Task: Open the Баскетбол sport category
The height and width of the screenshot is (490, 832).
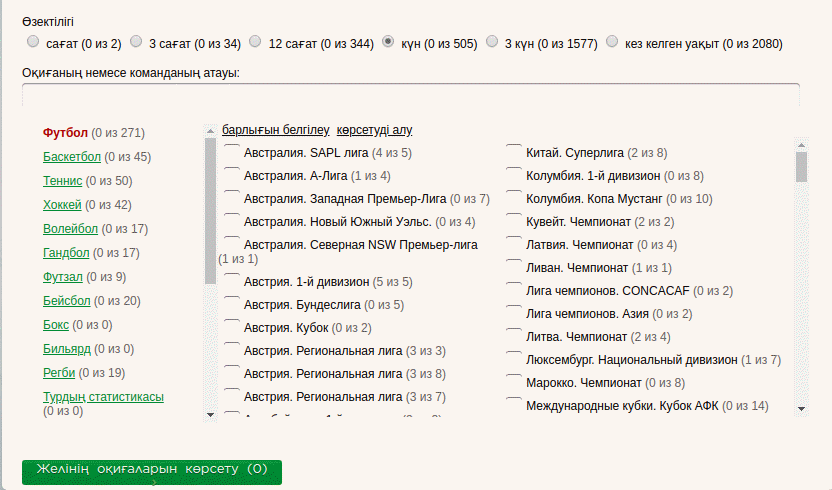Action: coord(72,157)
